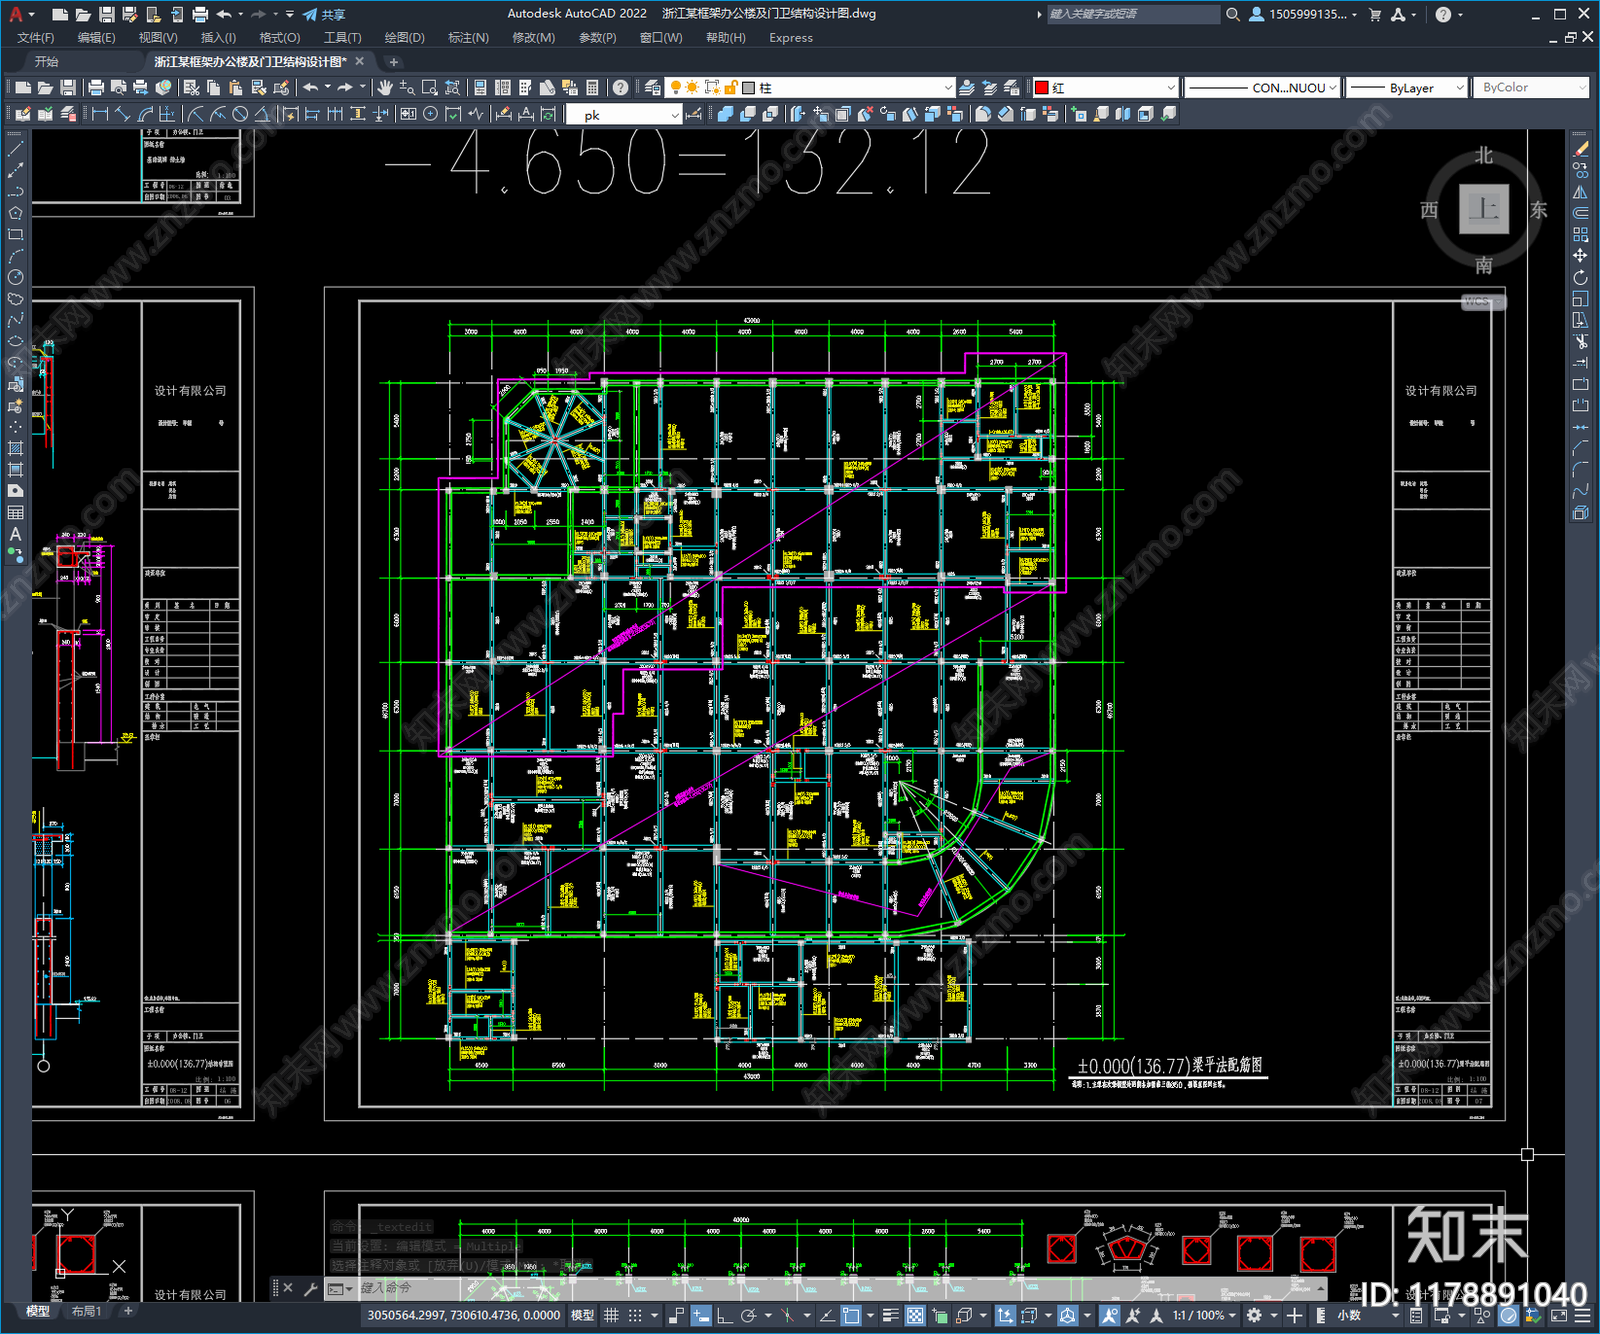Click the Help question mark in standard toolbar
Image resolution: width=1600 pixels, height=1334 pixels.
pyautogui.click(x=620, y=88)
